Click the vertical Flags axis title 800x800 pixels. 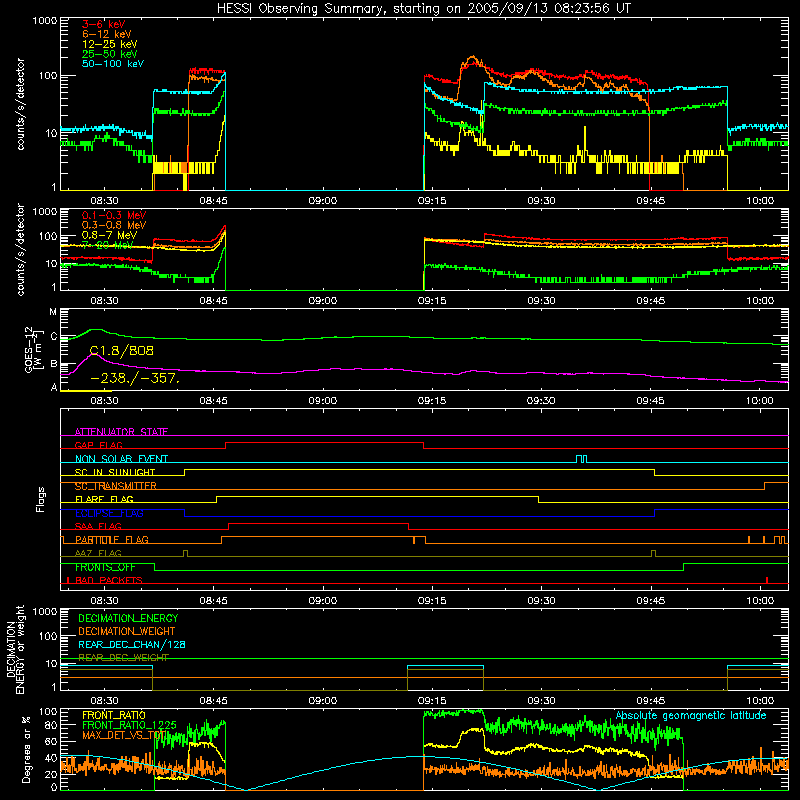point(41,499)
